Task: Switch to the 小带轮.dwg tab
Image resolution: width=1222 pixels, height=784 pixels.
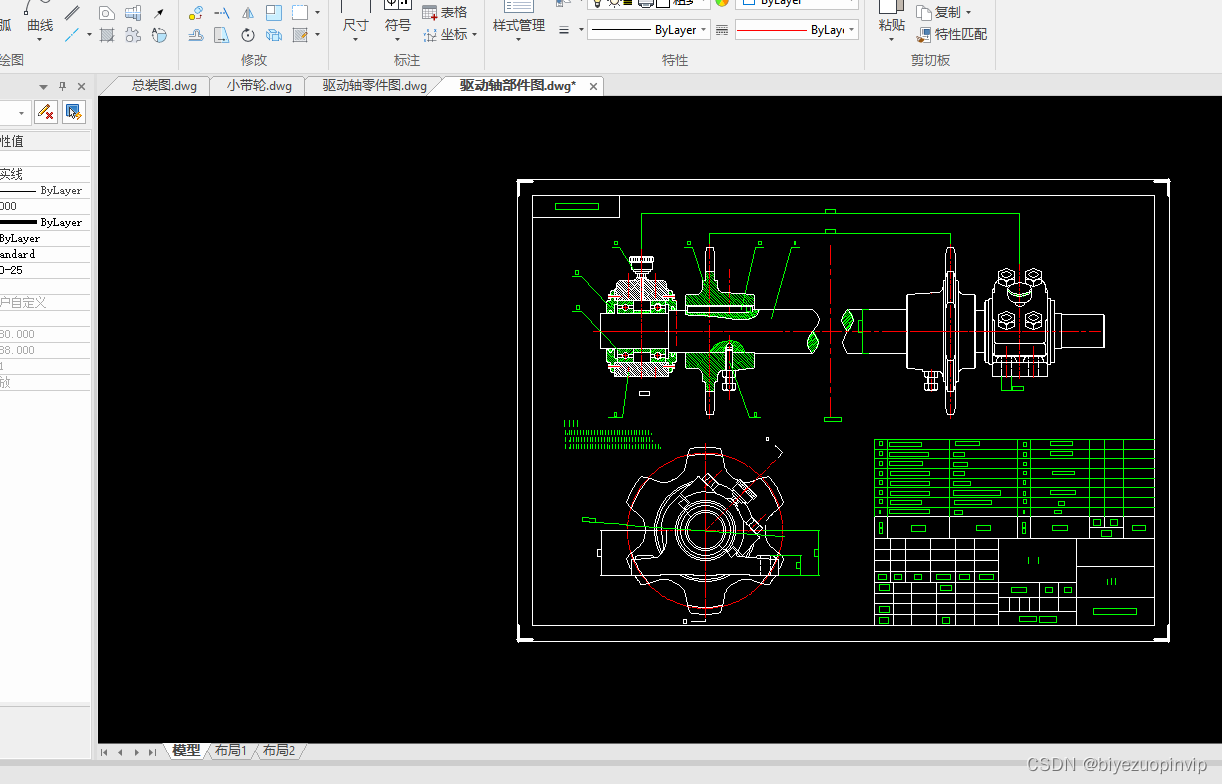Action: (259, 86)
